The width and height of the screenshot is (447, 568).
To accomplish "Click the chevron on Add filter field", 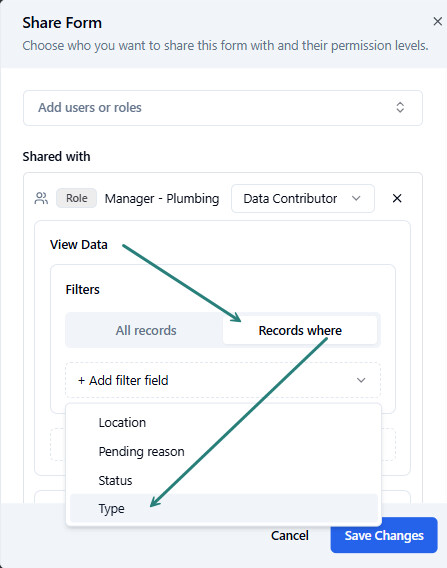I will [361, 380].
